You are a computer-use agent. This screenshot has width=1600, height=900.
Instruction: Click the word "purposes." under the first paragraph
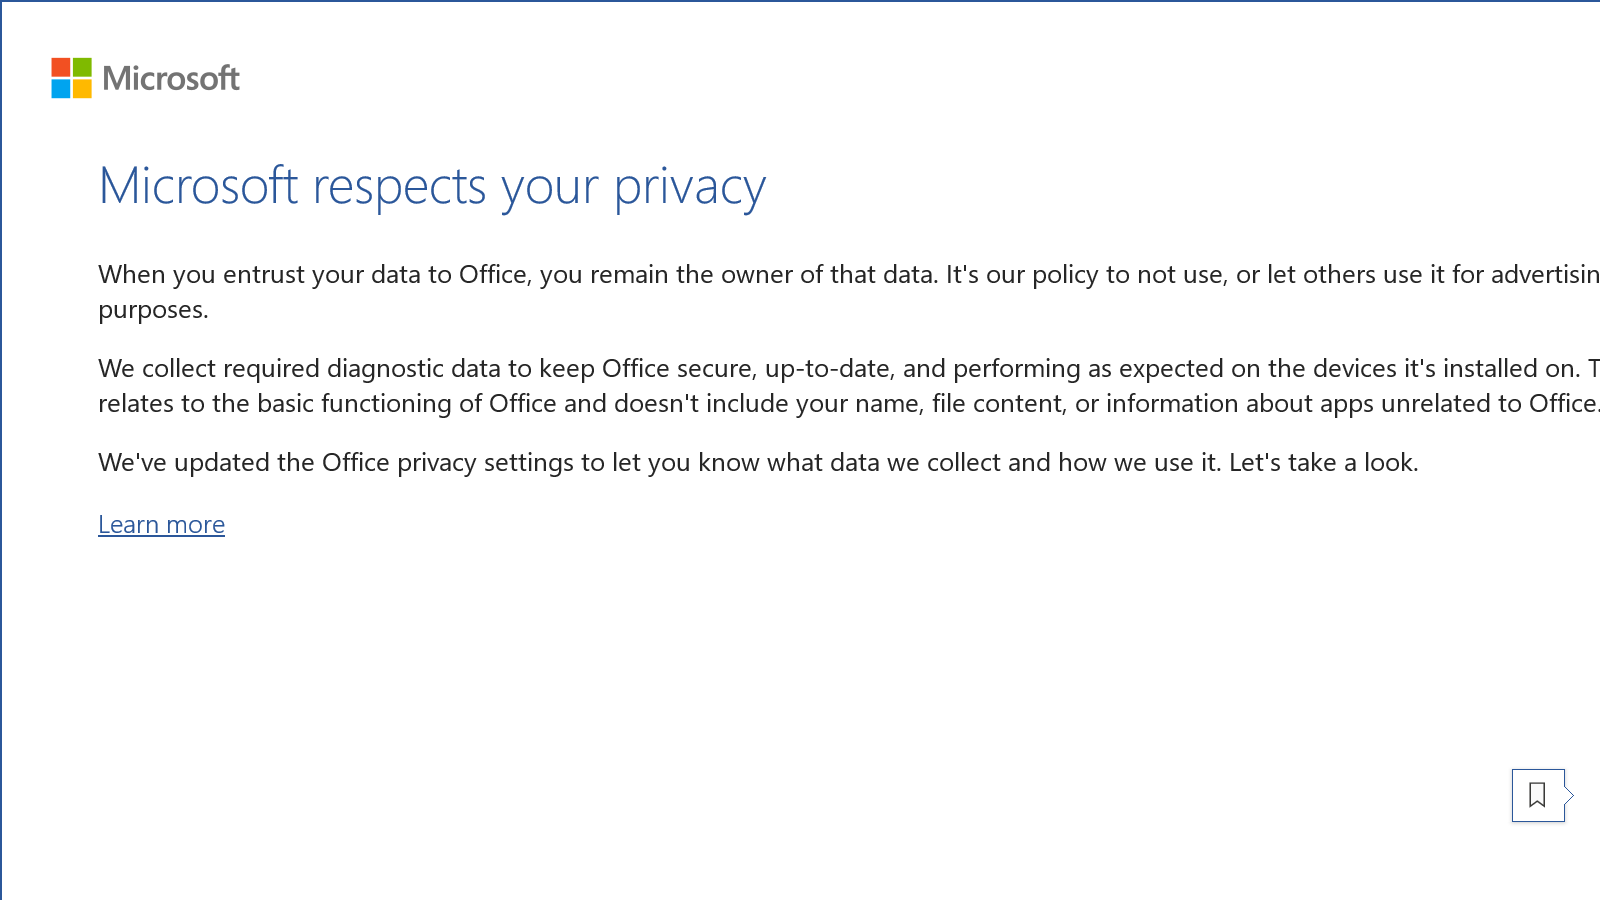153,310
